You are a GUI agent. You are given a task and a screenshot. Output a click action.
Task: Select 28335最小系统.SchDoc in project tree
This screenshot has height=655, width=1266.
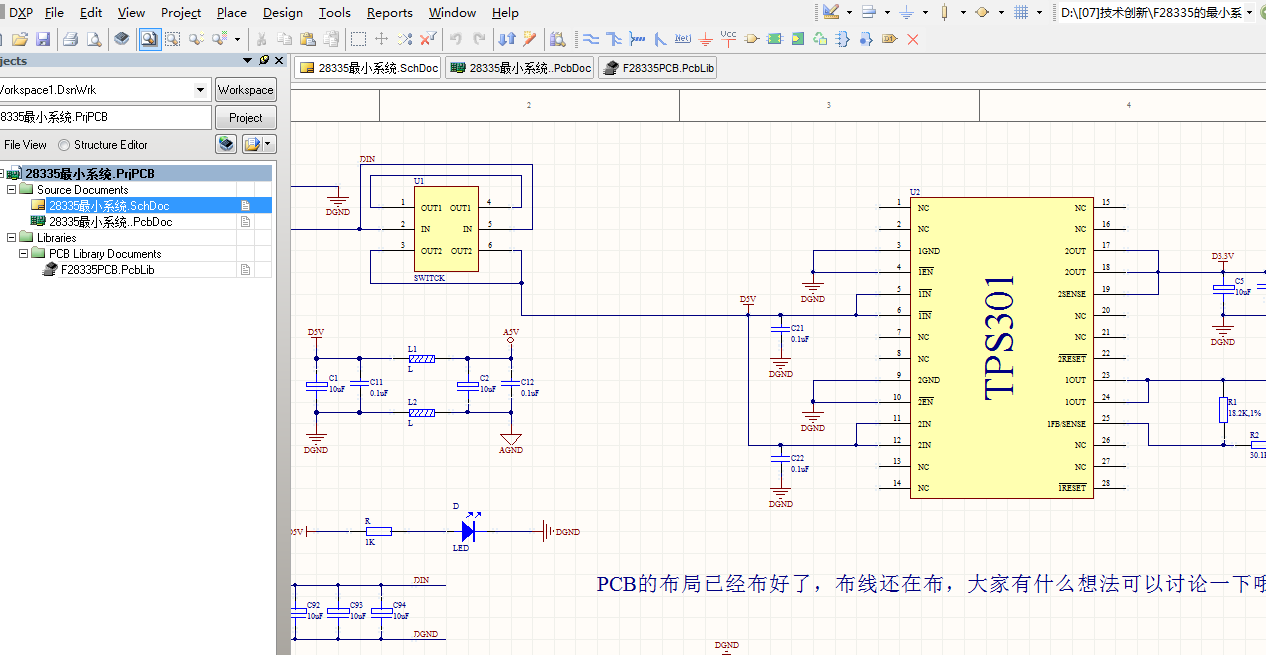[x=109, y=206]
